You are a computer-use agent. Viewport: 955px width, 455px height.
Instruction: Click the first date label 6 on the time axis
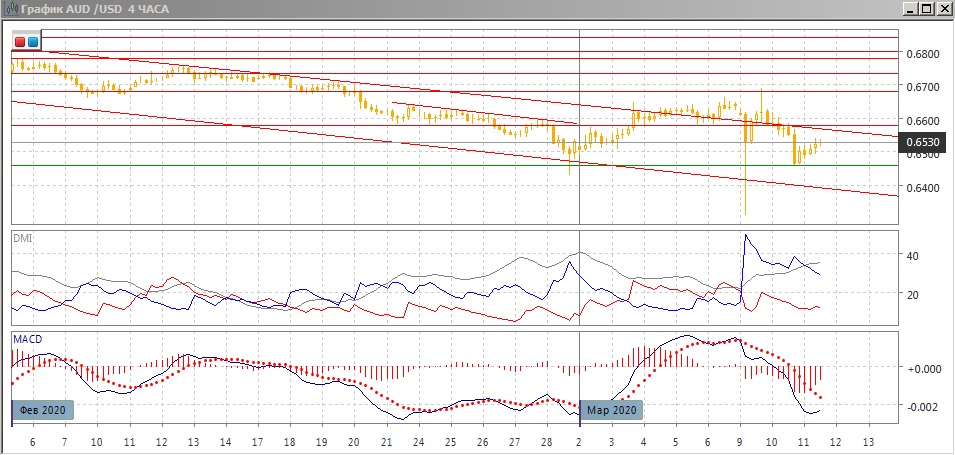pos(33,442)
